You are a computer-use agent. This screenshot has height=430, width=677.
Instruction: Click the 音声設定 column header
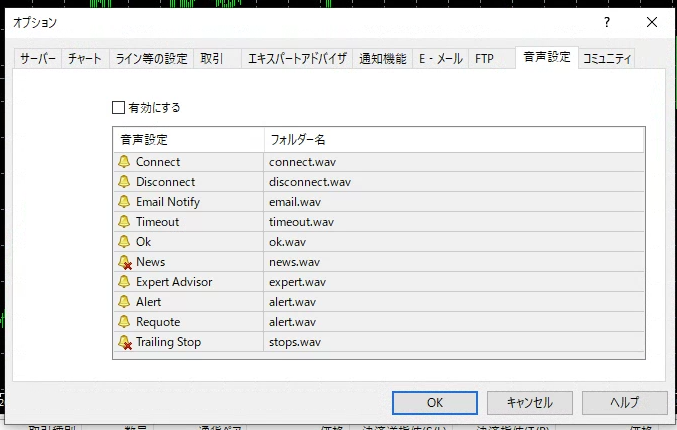[x=189, y=140]
